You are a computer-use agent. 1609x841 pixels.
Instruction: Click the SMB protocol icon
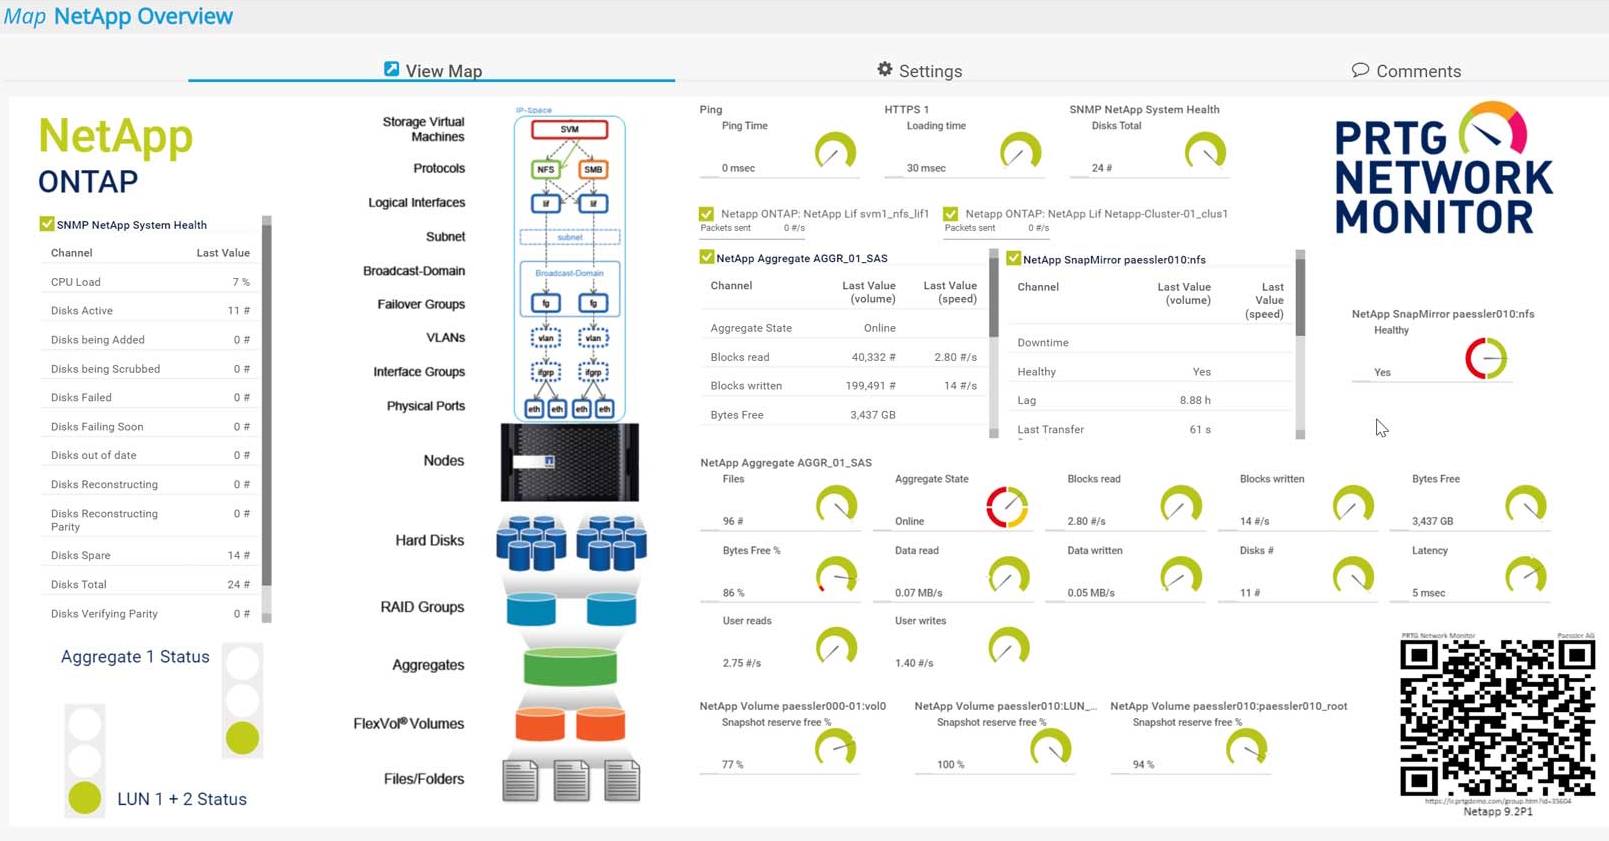pyautogui.click(x=593, y=169)
